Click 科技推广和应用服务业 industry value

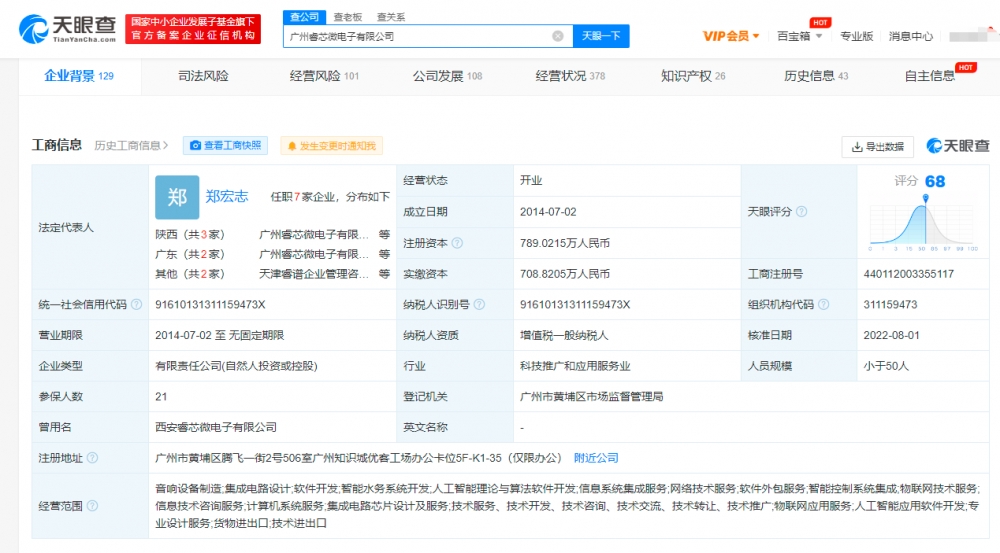pos(575,365)
